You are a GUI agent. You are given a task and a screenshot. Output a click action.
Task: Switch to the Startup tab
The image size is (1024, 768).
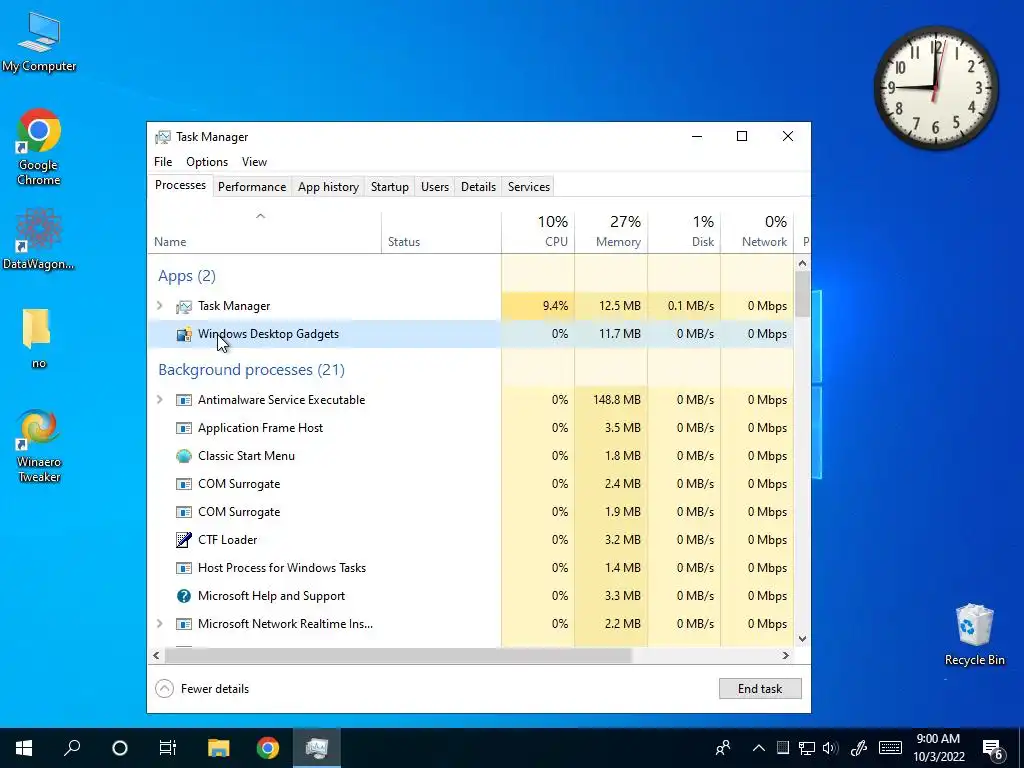(390, 187)
